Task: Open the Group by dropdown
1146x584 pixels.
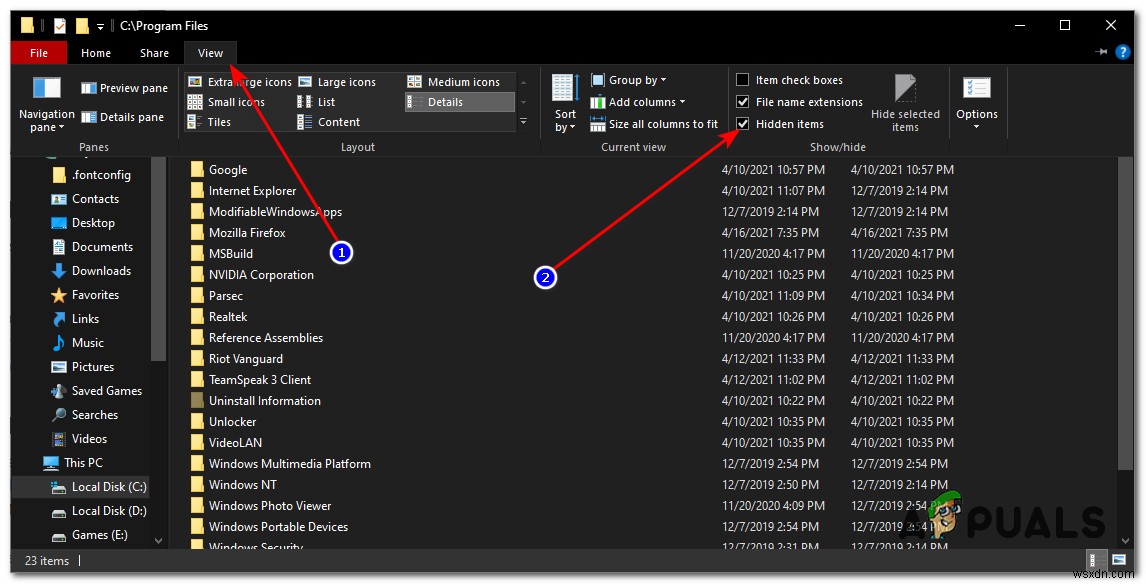Action: [x=629, y=80]
